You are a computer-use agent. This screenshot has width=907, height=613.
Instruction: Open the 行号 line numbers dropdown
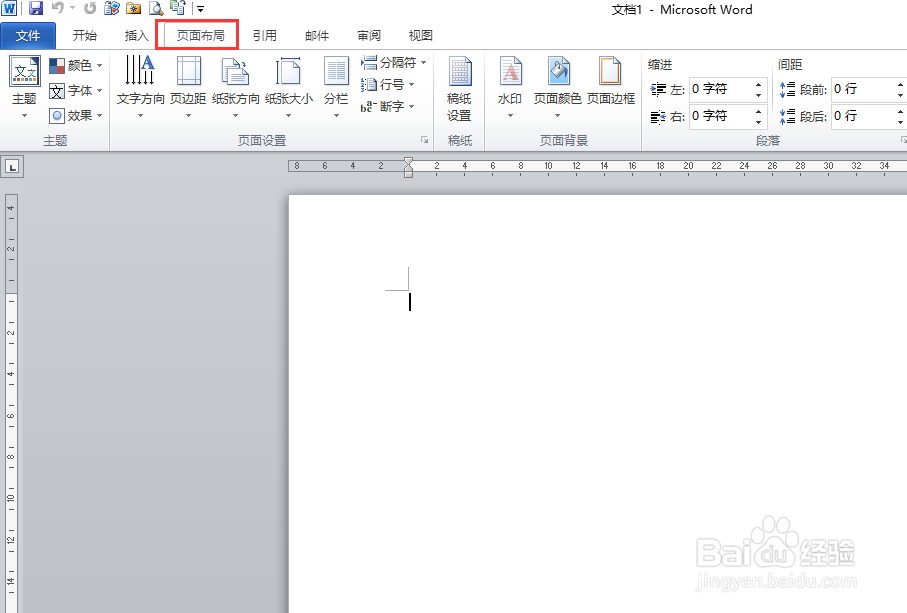tap(388, 84)
